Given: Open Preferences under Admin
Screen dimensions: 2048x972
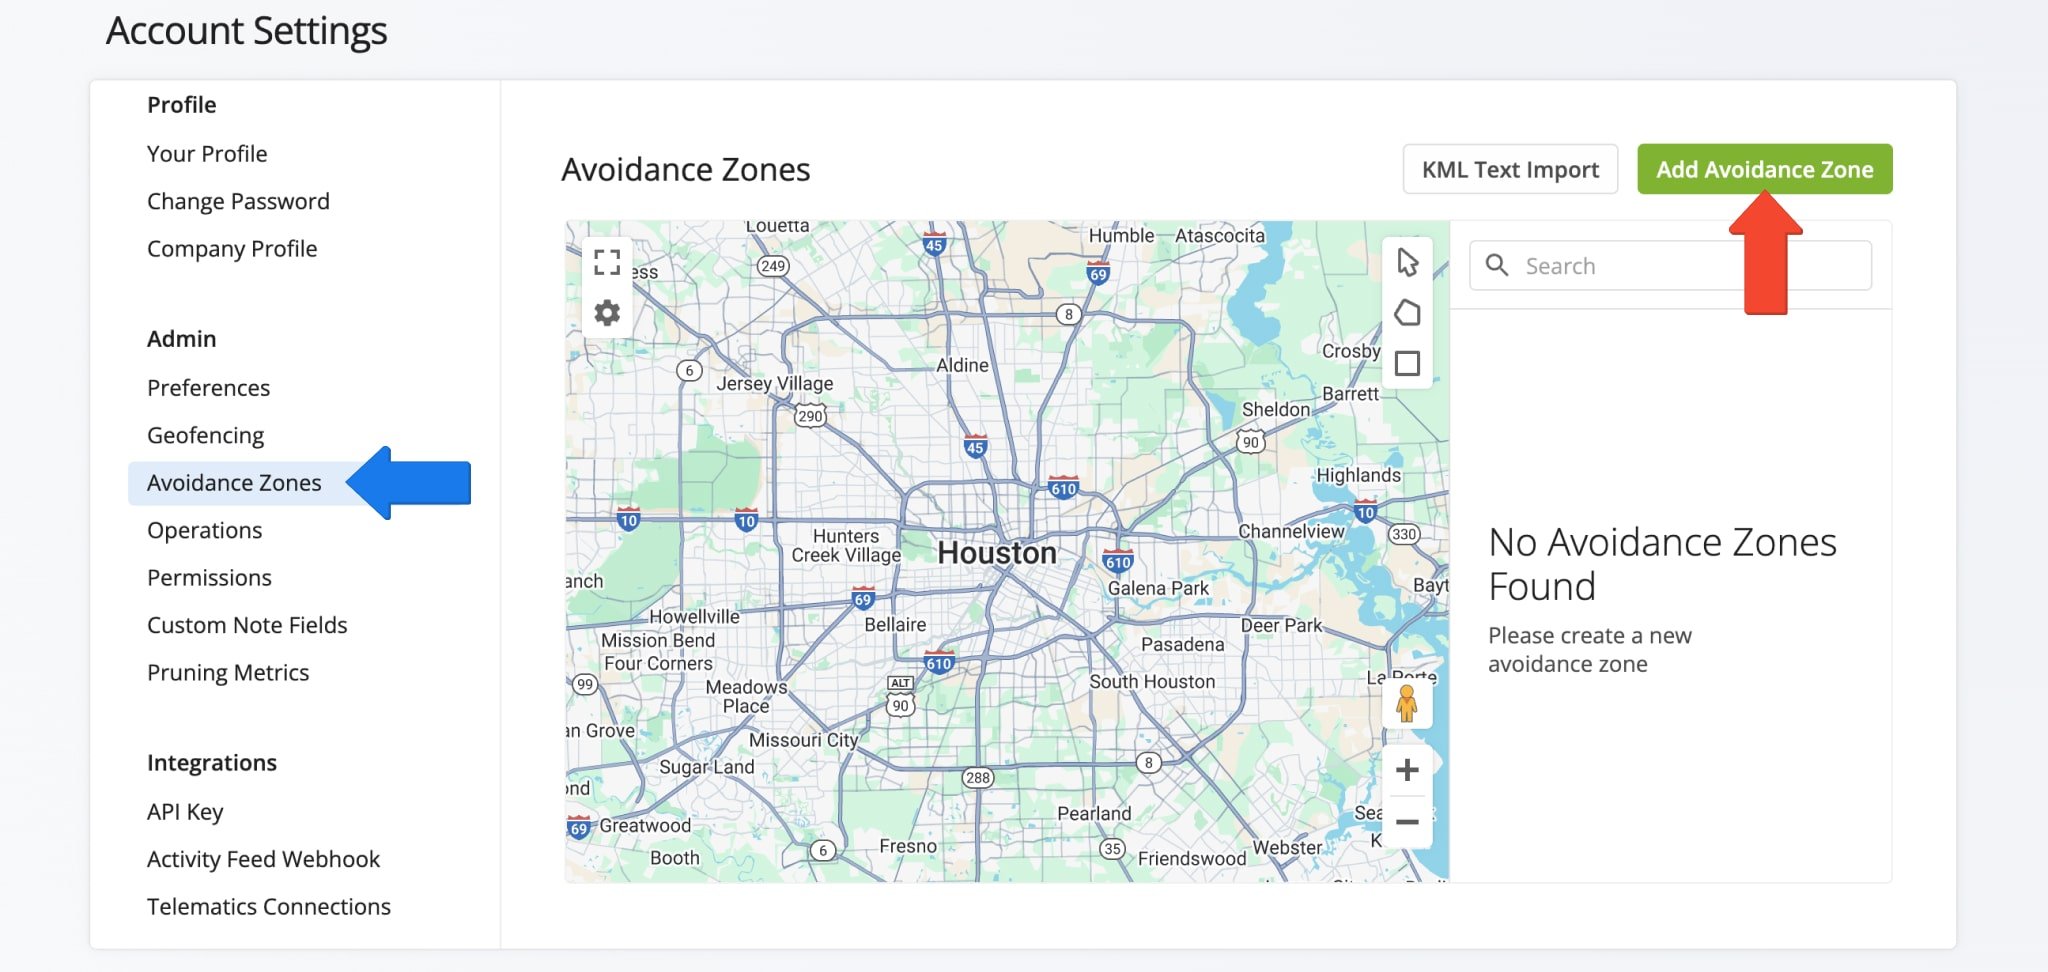Looking at the screenshot, I should pos(208,388).
